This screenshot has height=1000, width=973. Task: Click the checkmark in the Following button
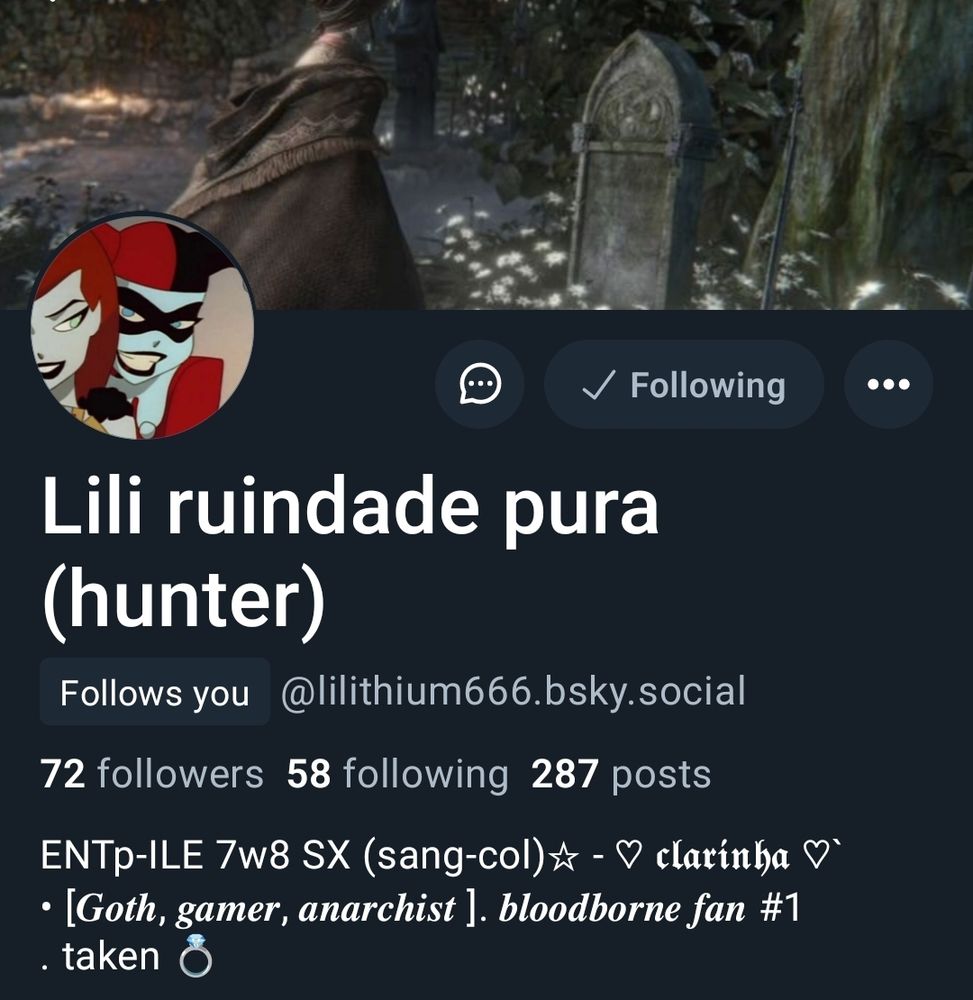coord(599,385)
